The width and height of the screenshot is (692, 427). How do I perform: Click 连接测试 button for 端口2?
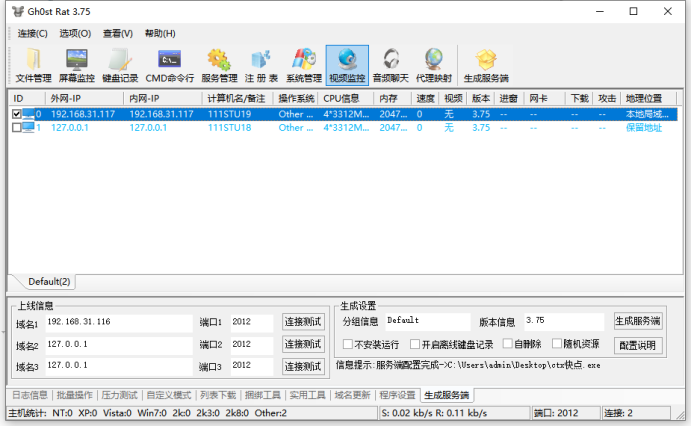[x=303, y=344]
